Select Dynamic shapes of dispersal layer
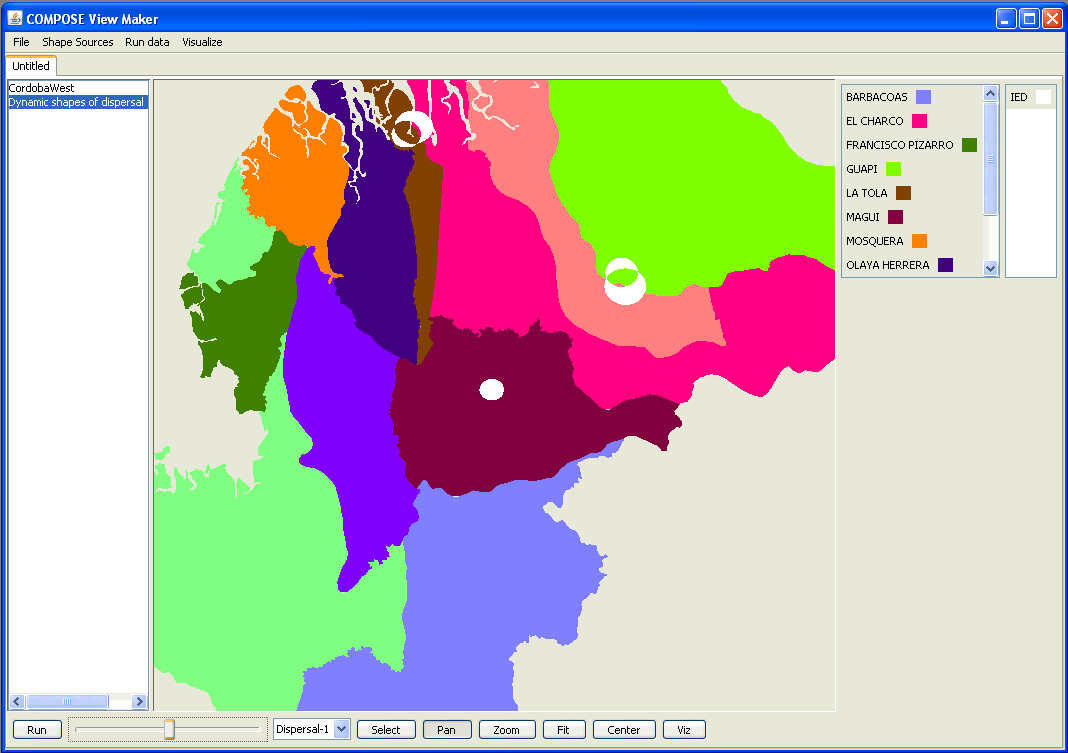 click(x=77, y=102)
